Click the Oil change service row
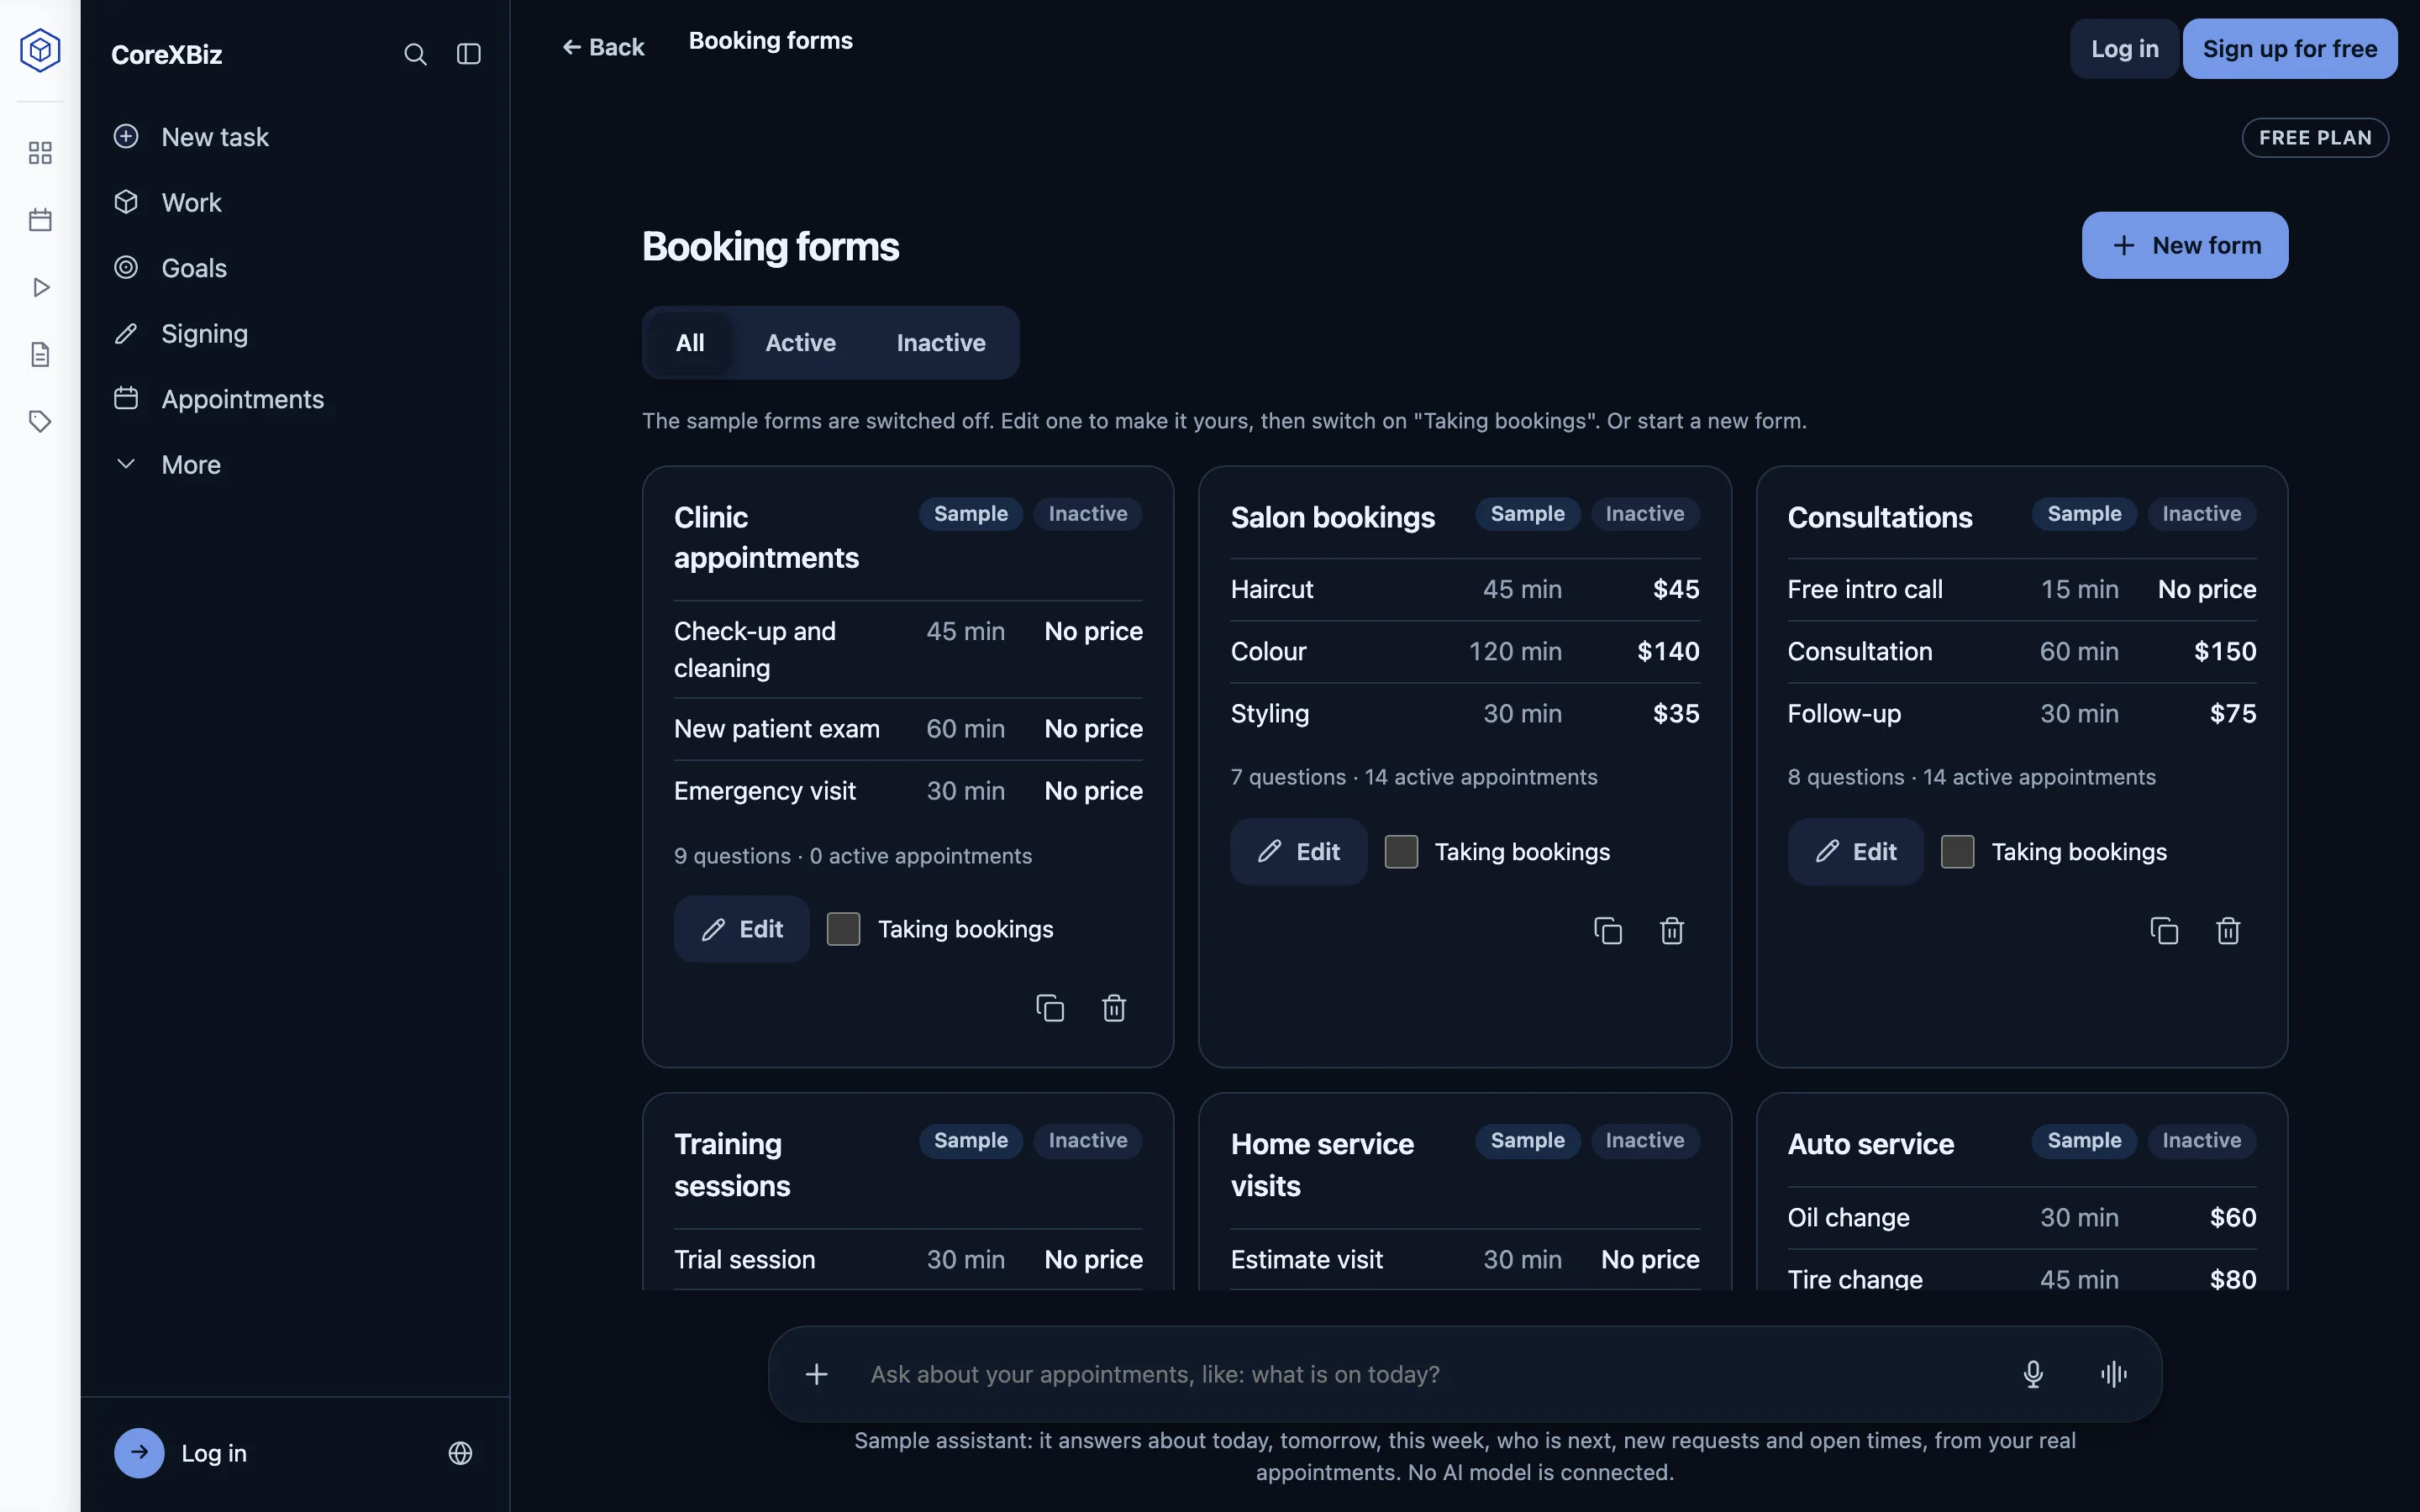Viewport: 2420px width, 1512px height. pyautogui.click(x=2022, y=1217)
